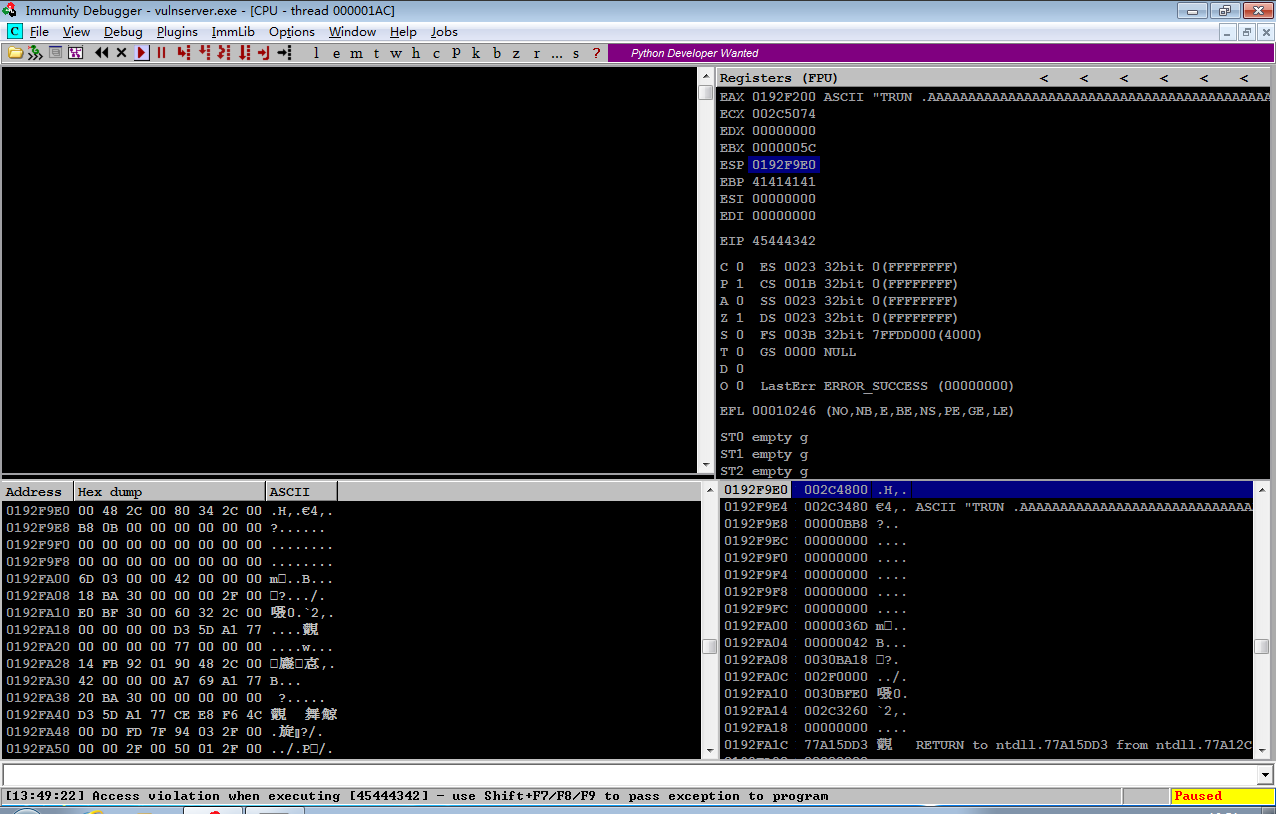
Task: Click the Restart program rewind icon
Action: click(x=101, y=53)
